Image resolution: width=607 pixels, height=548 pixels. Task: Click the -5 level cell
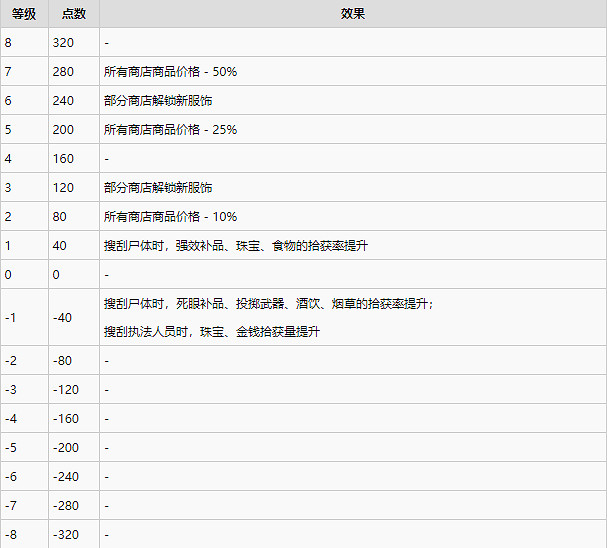click(x=11, y=448)
